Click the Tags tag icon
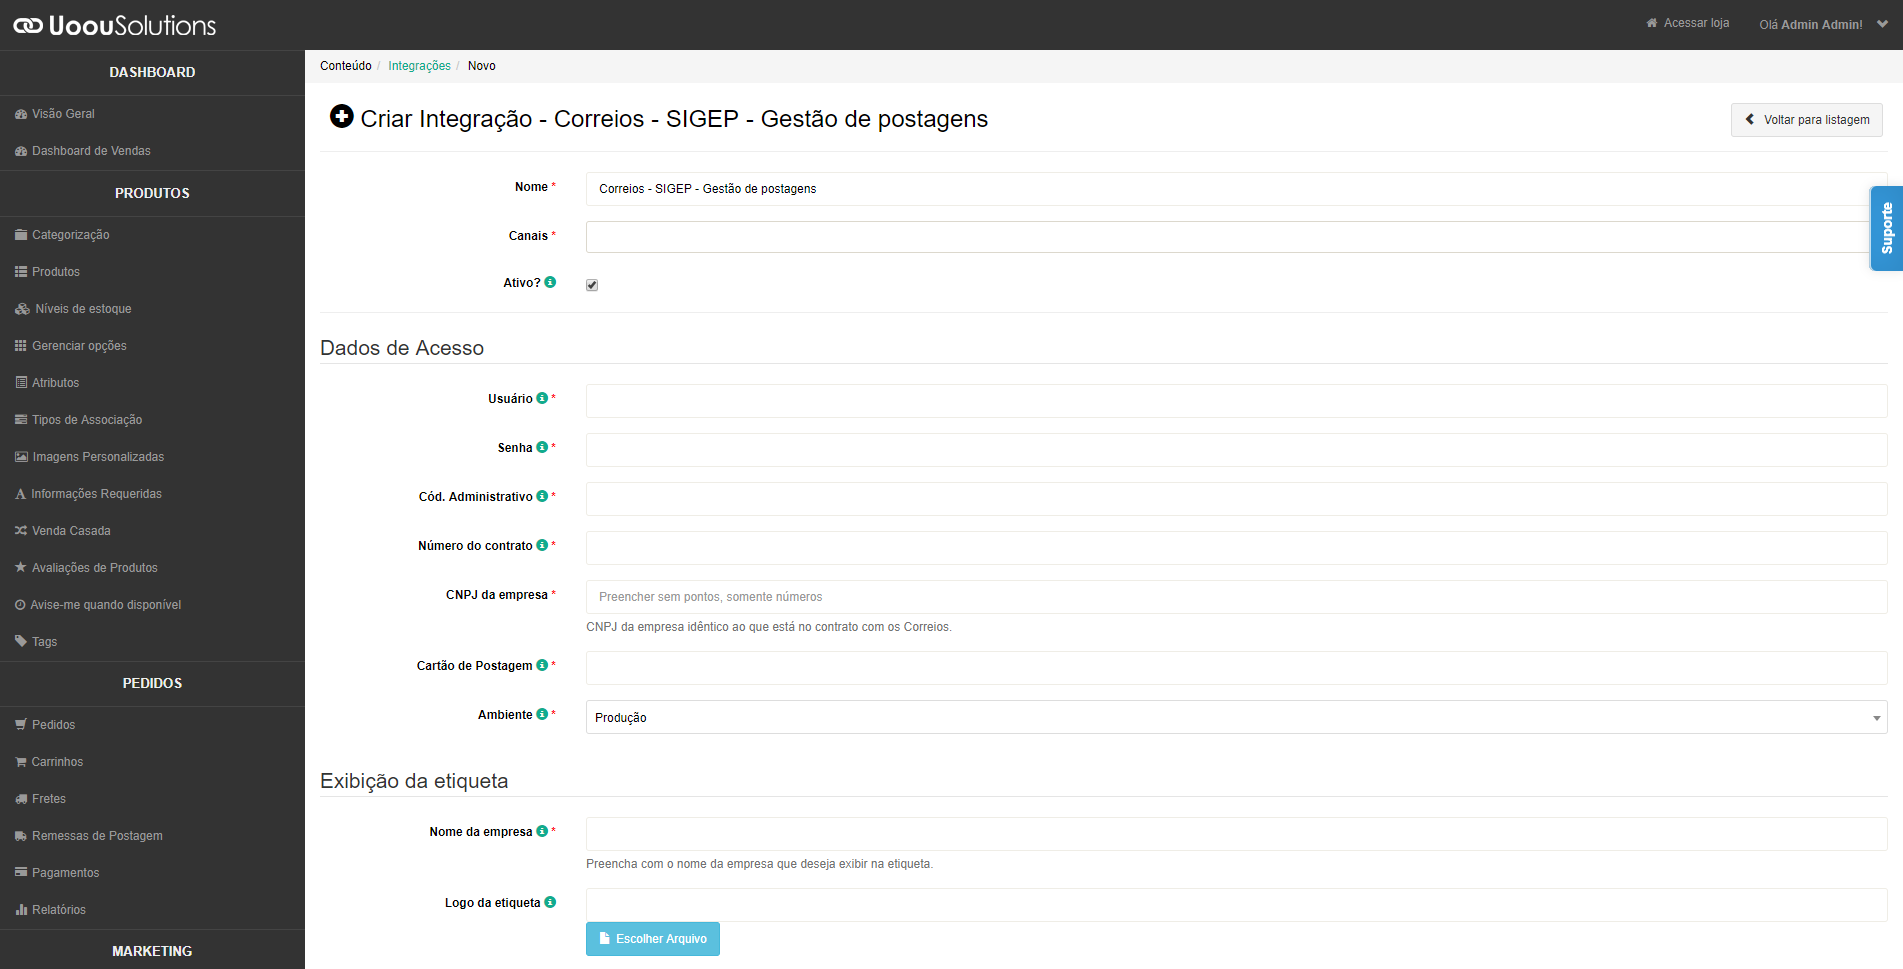 [x=21, y=641]
